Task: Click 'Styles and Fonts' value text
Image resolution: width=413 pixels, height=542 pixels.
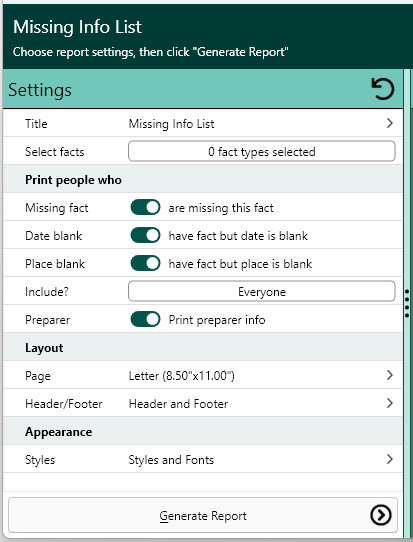Action: coord(171,460)
